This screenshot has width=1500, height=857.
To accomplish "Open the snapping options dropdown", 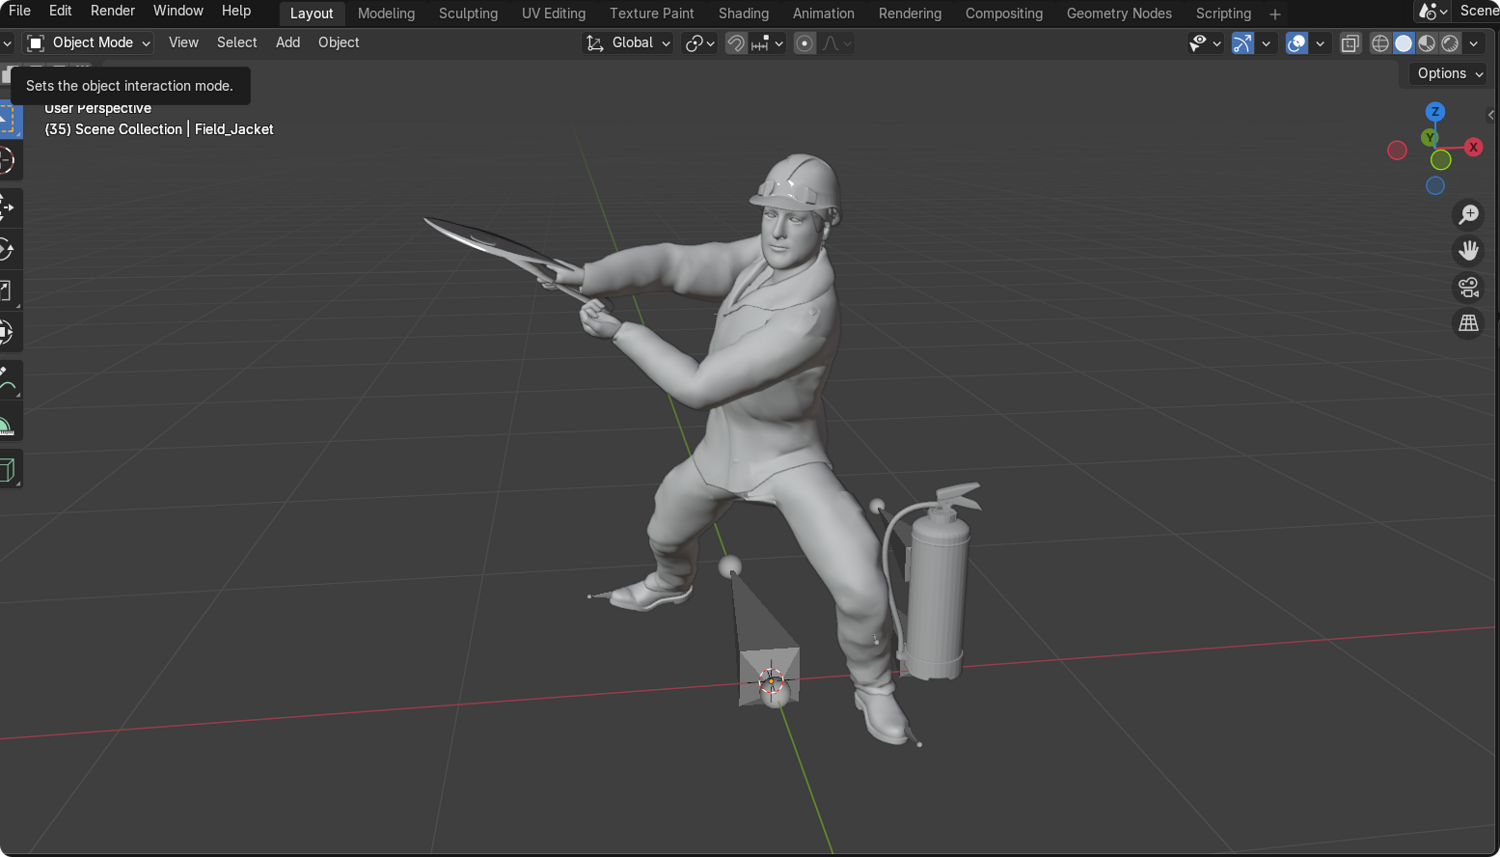I will (x=766, y=43).
